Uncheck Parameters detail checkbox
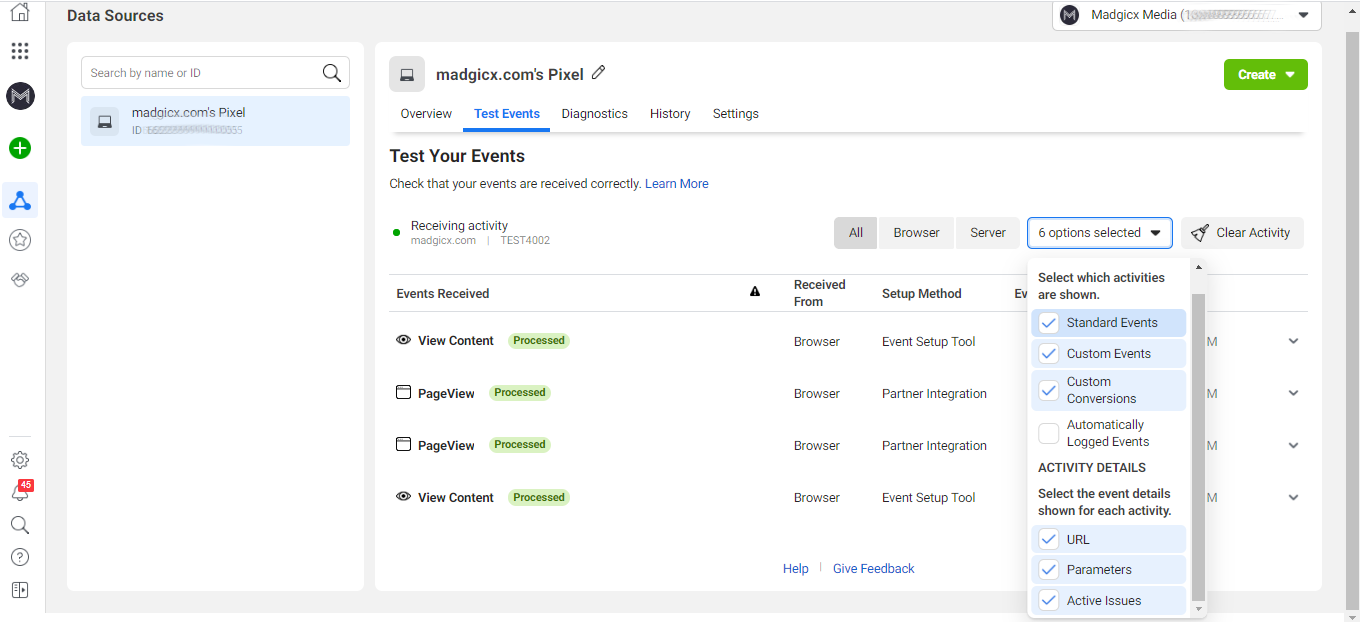Viewport: 1360px width, 622px height. (1049, 570)
